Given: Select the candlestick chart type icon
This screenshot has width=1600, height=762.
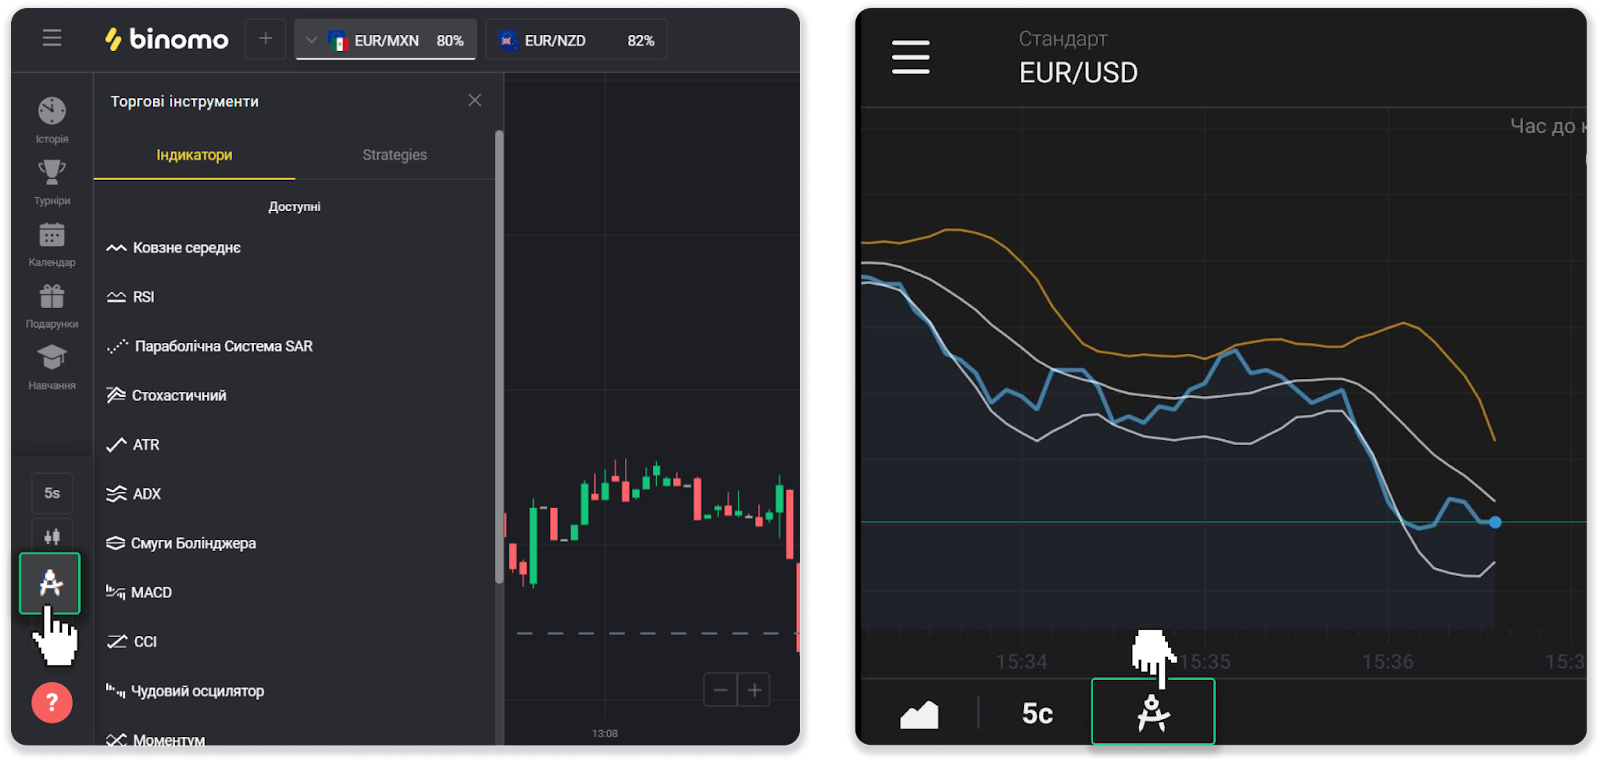Looking at the screenshot, I should [52, 536].
